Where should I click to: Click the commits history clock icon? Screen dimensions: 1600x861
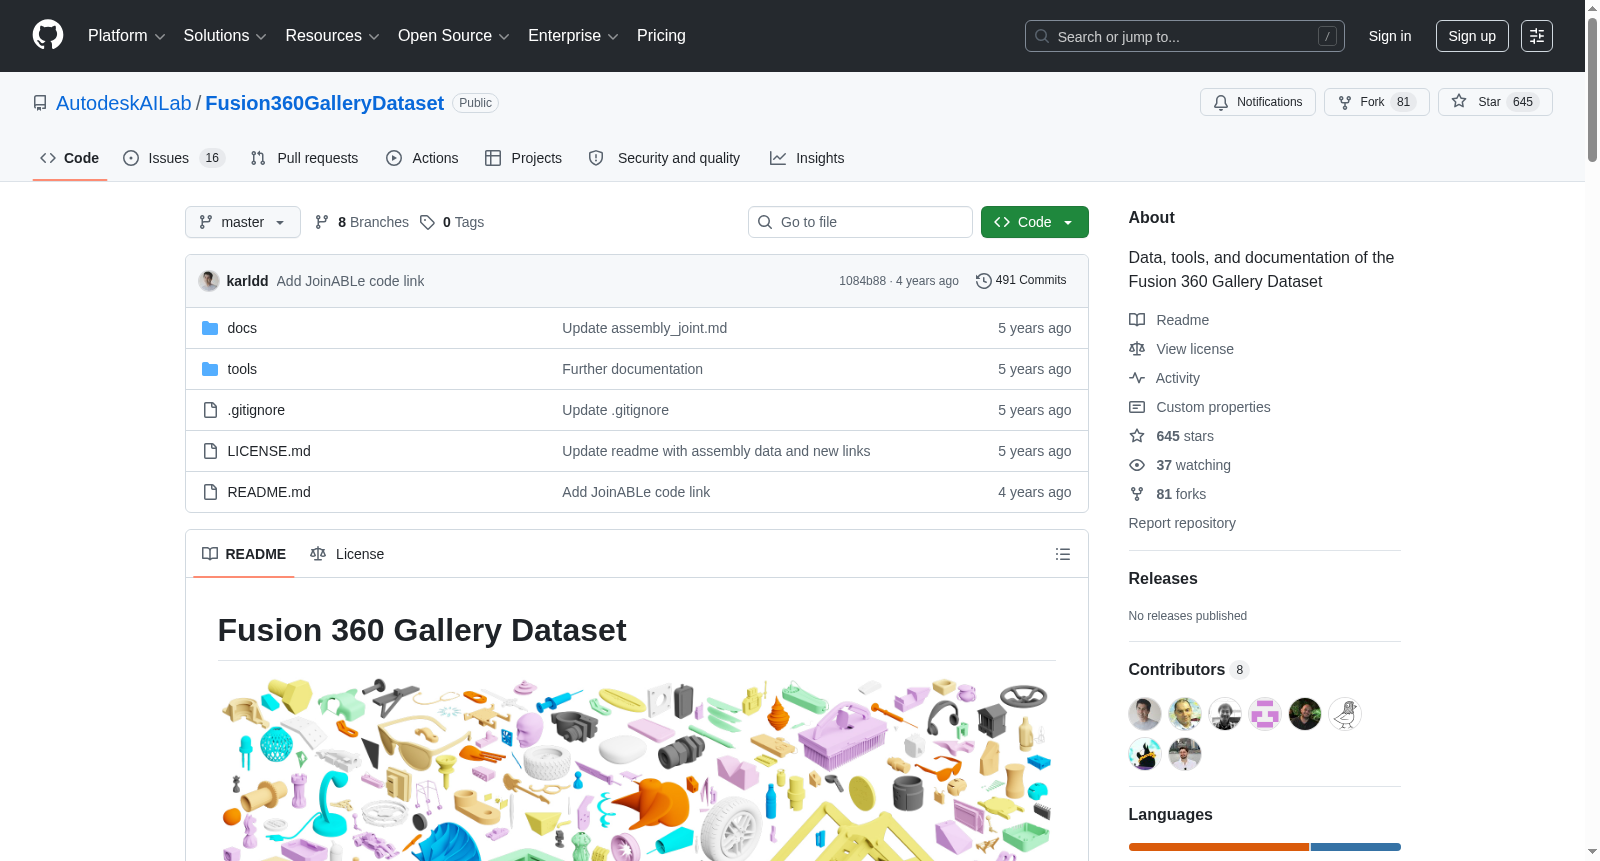[x=984, y=281]
